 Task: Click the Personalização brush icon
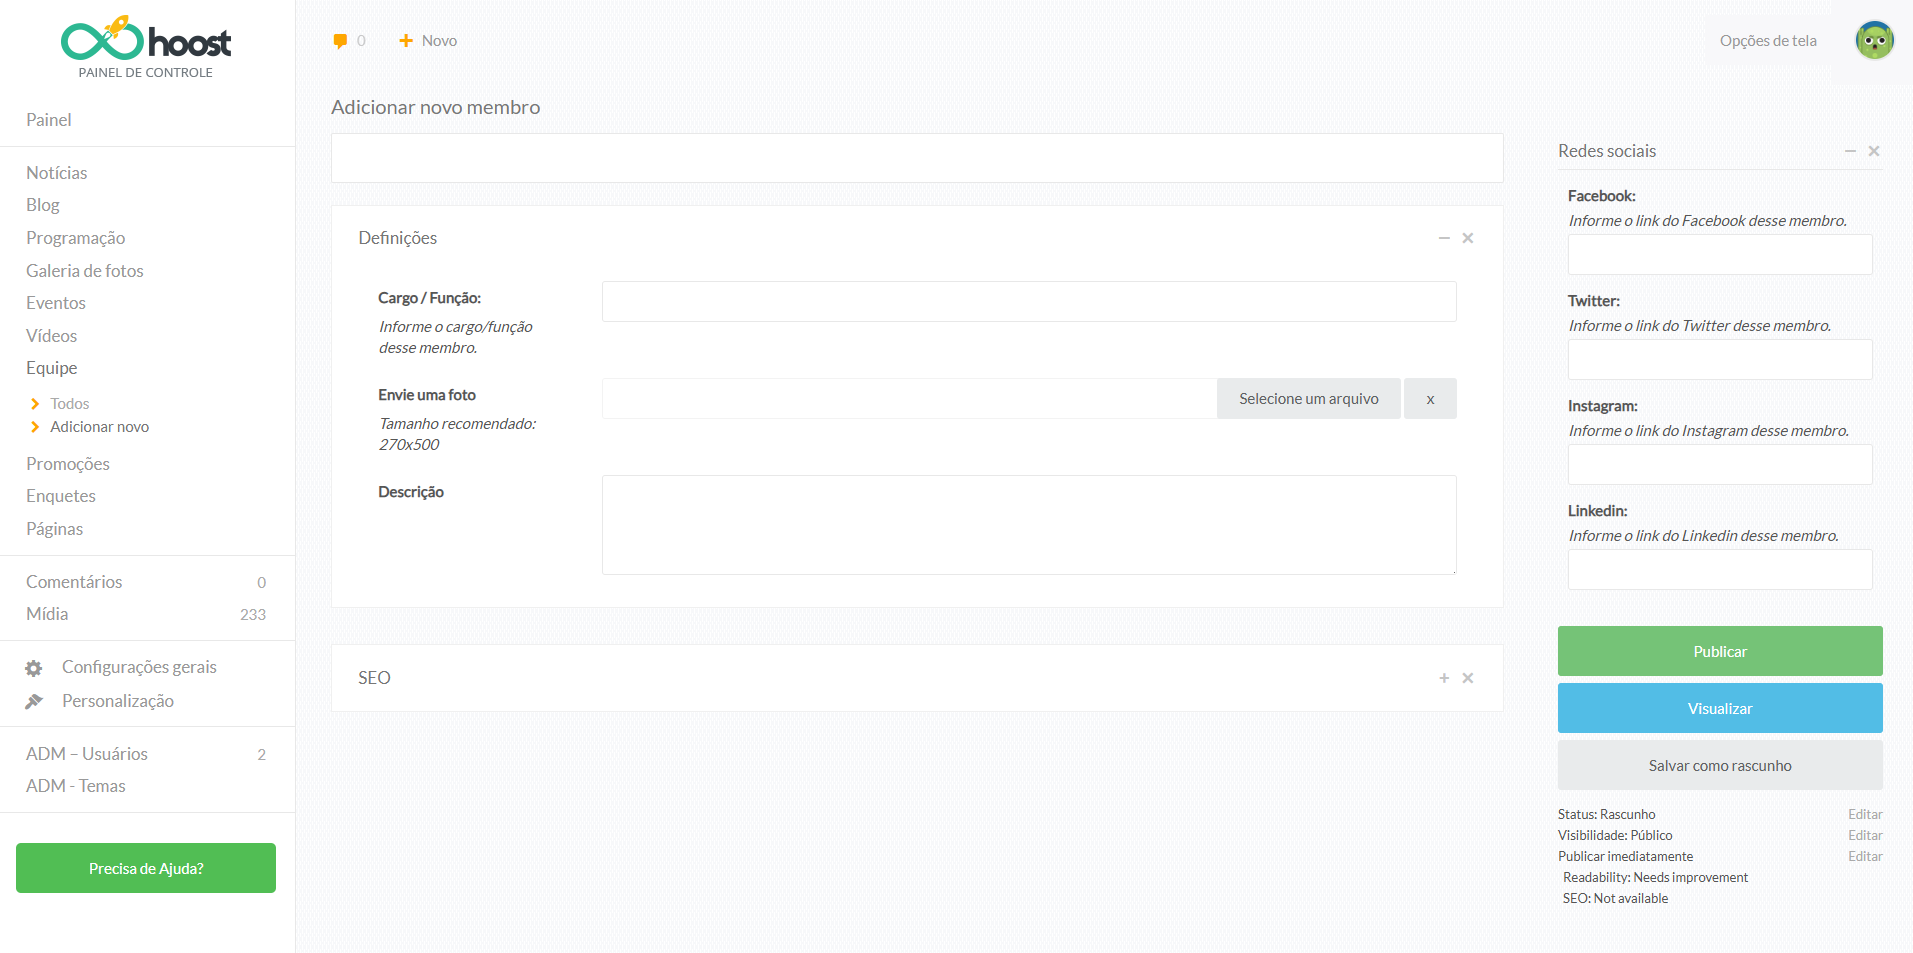(x=34, y=702)
